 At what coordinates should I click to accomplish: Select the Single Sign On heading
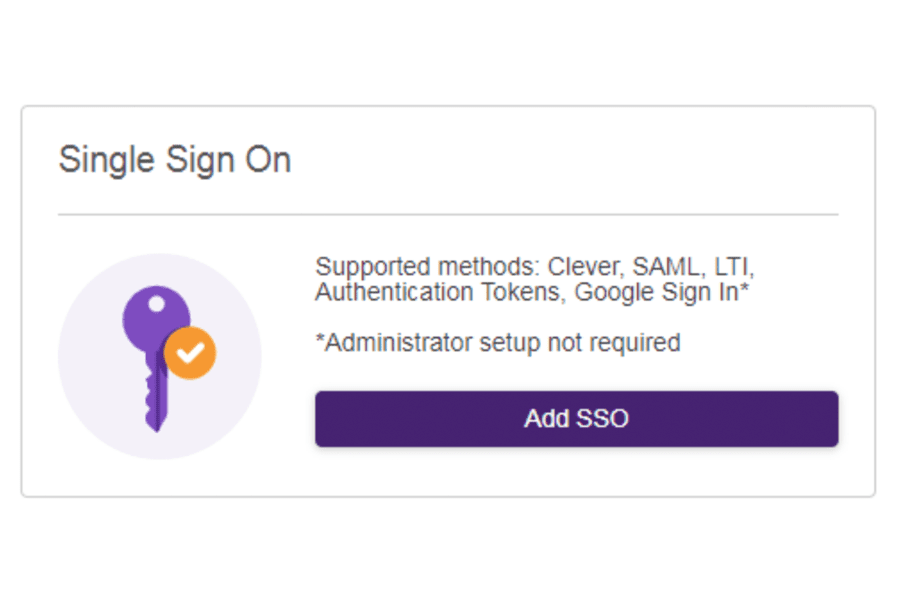click(x=175, y=160)
